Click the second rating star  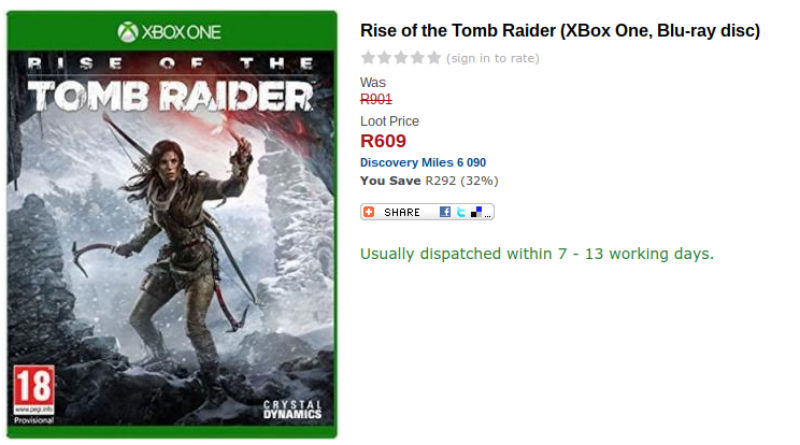[x=385, y=58]
